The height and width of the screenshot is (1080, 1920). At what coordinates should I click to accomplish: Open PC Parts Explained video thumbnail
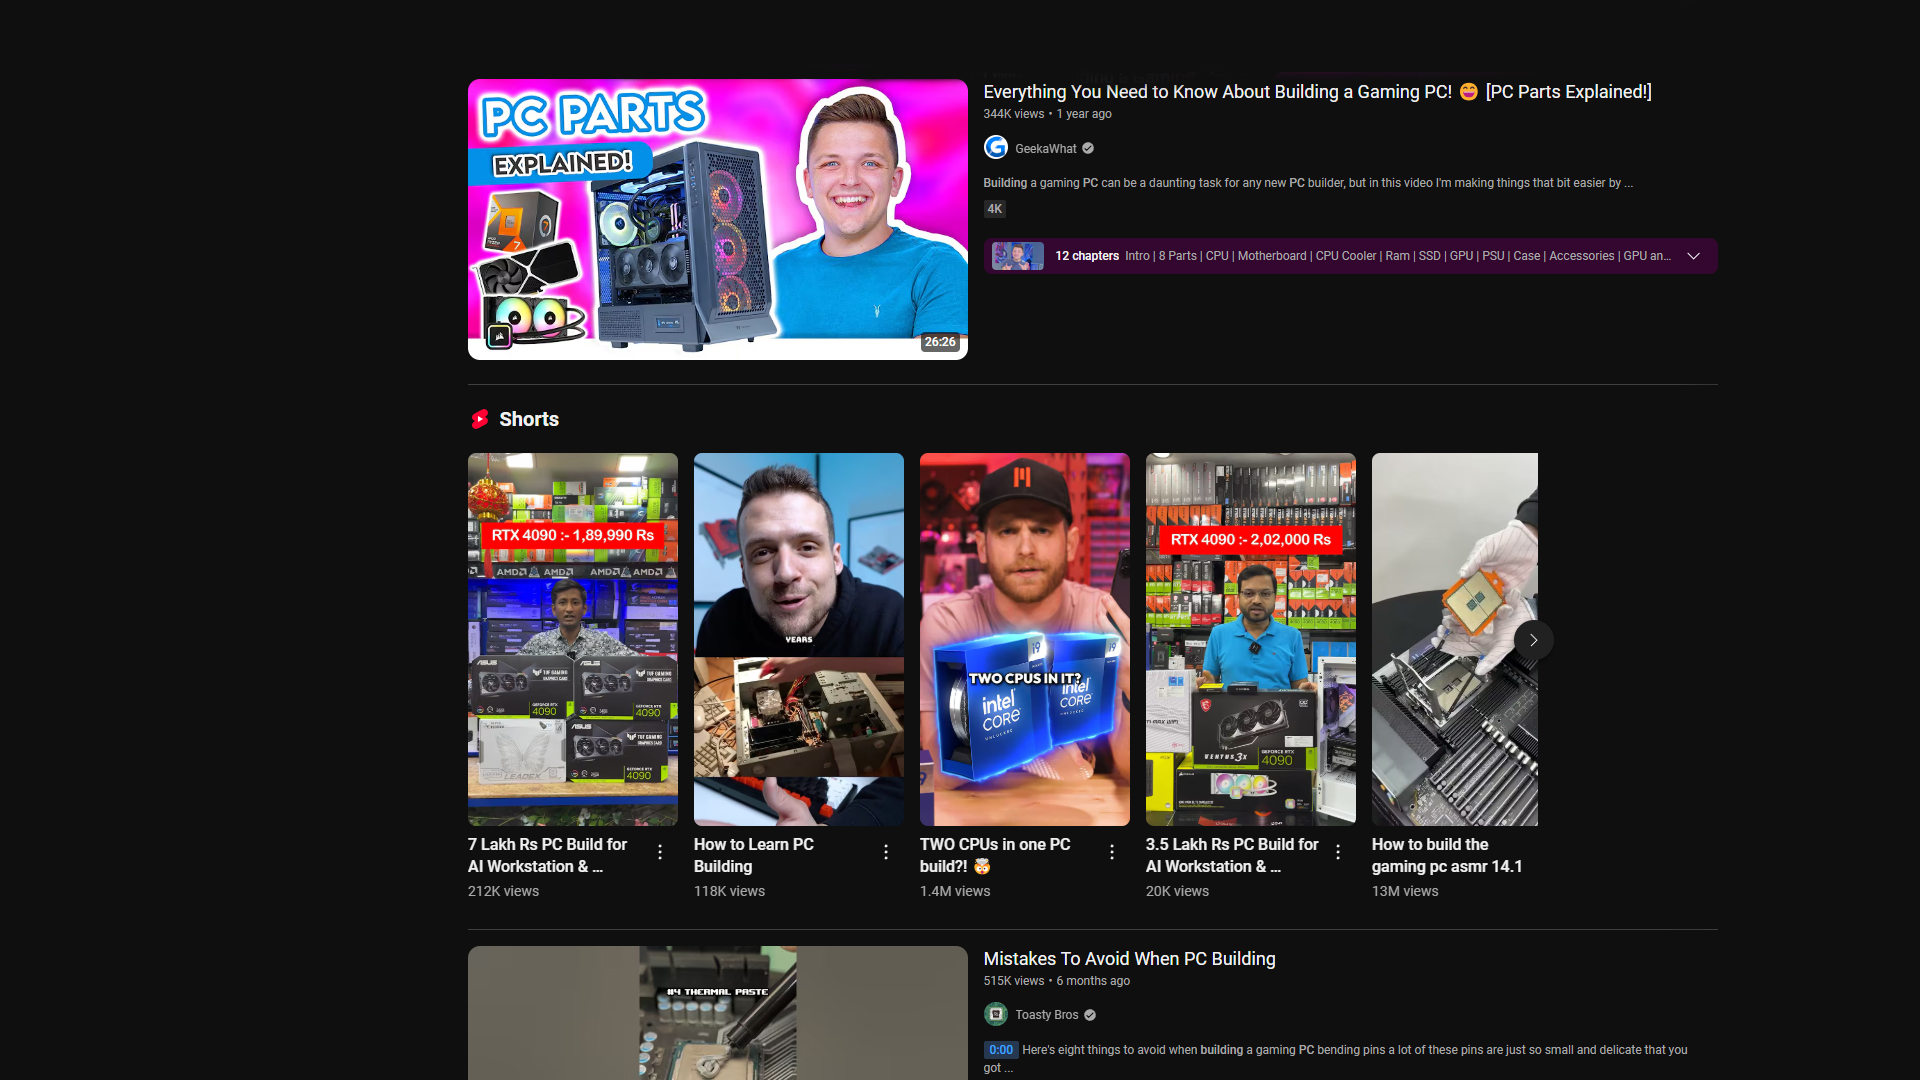pos(717,219)
